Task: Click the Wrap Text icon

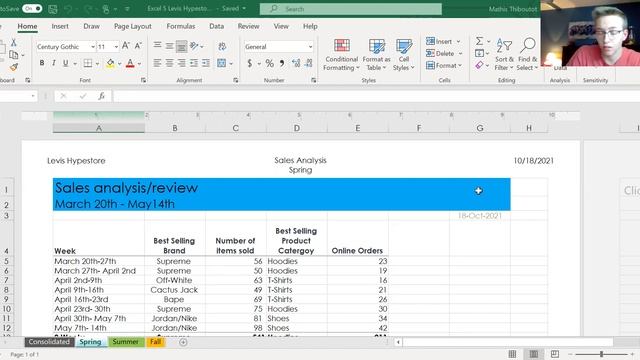Action: pos(222,46)
